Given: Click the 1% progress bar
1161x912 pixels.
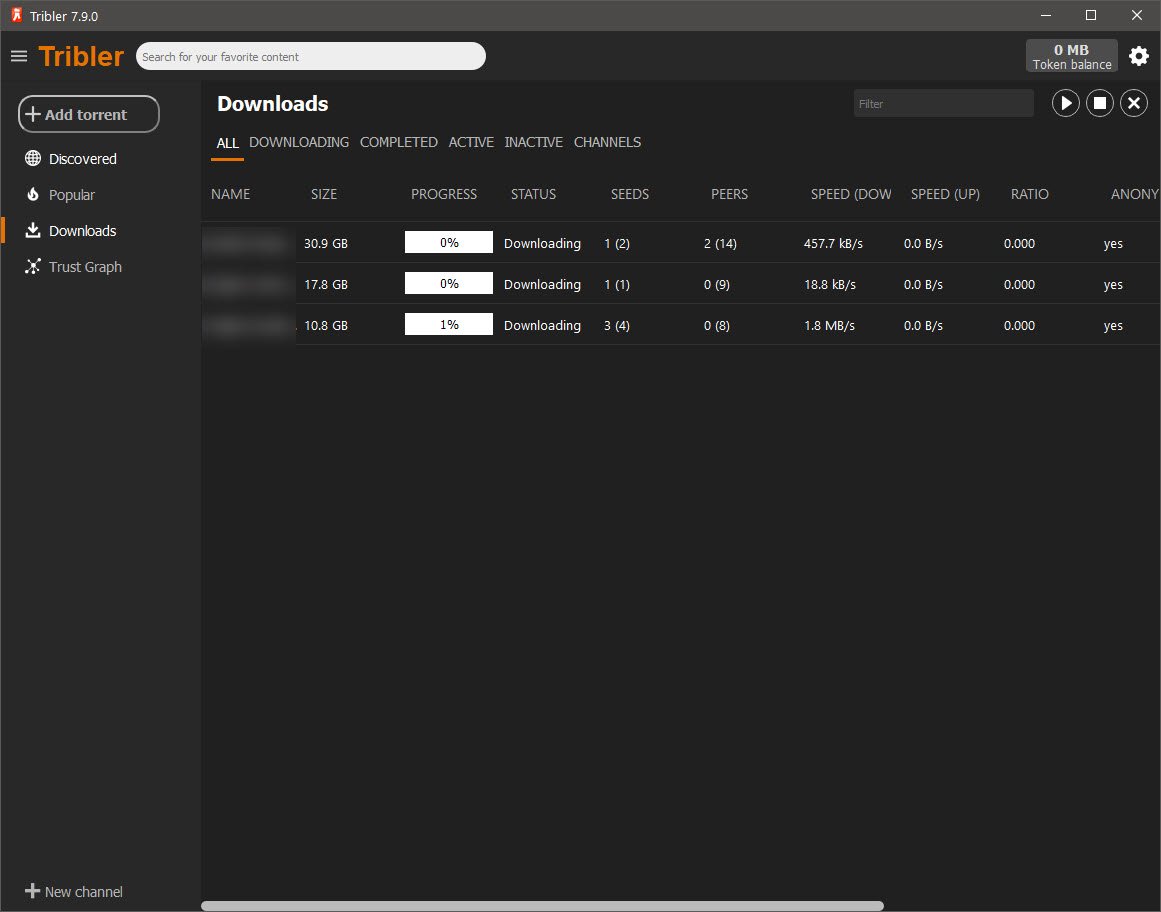Looking at the screenshot, I should pyautogui.click(x=449, y=324).
